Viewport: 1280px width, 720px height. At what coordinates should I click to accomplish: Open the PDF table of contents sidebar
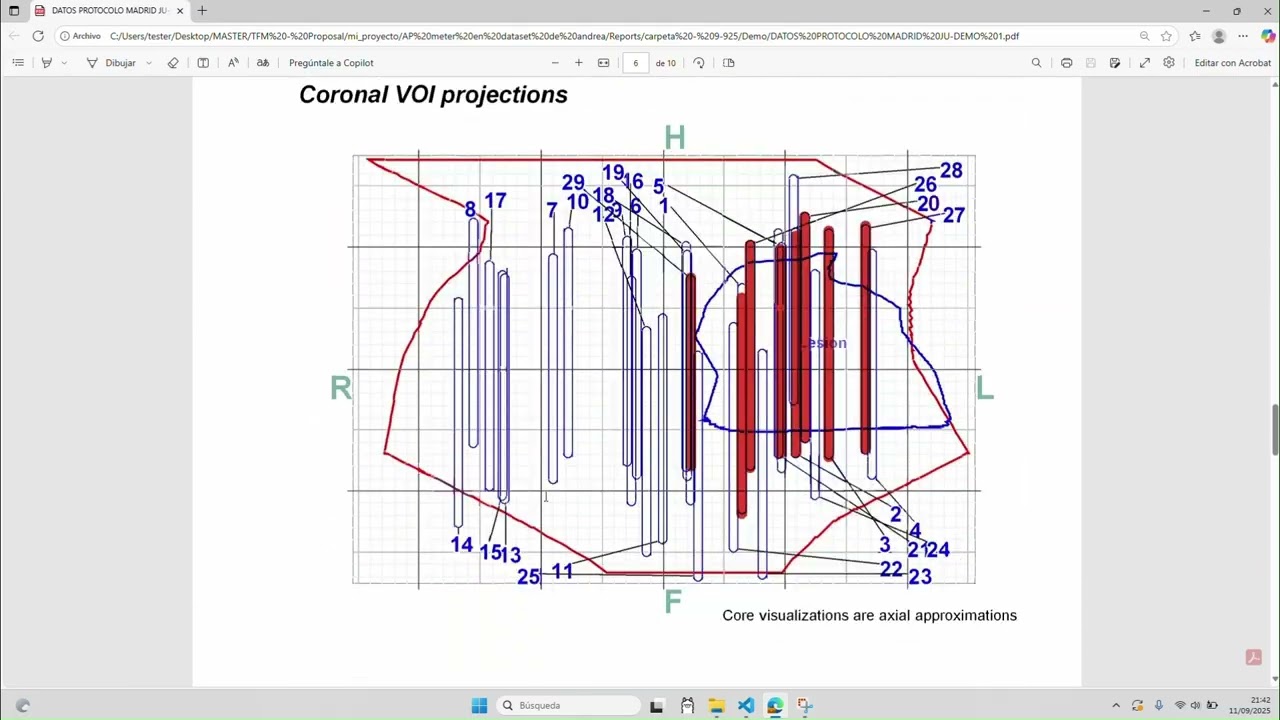point(18,62)
